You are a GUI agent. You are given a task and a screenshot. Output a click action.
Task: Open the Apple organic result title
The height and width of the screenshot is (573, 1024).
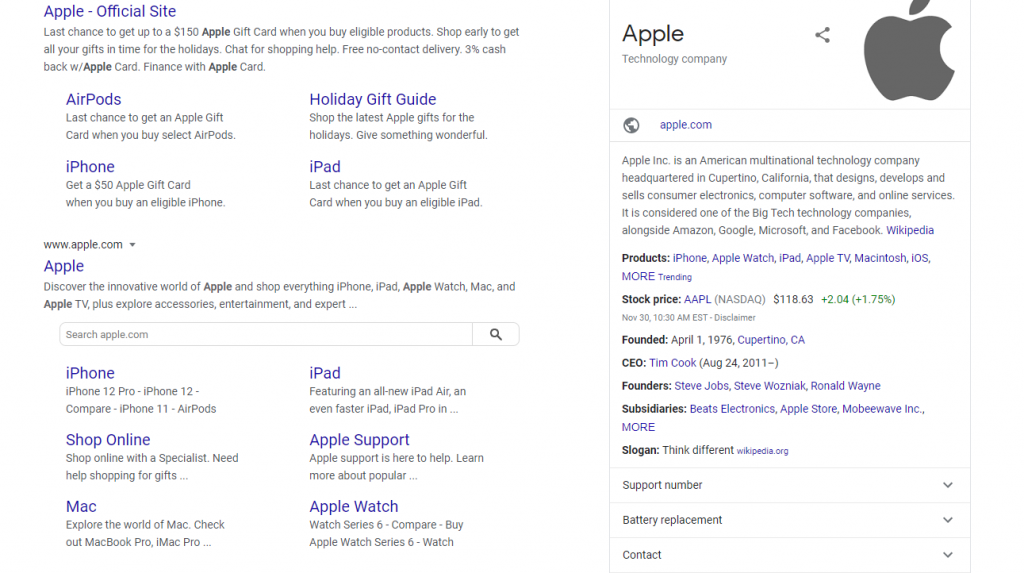click(x=64, y=266)
